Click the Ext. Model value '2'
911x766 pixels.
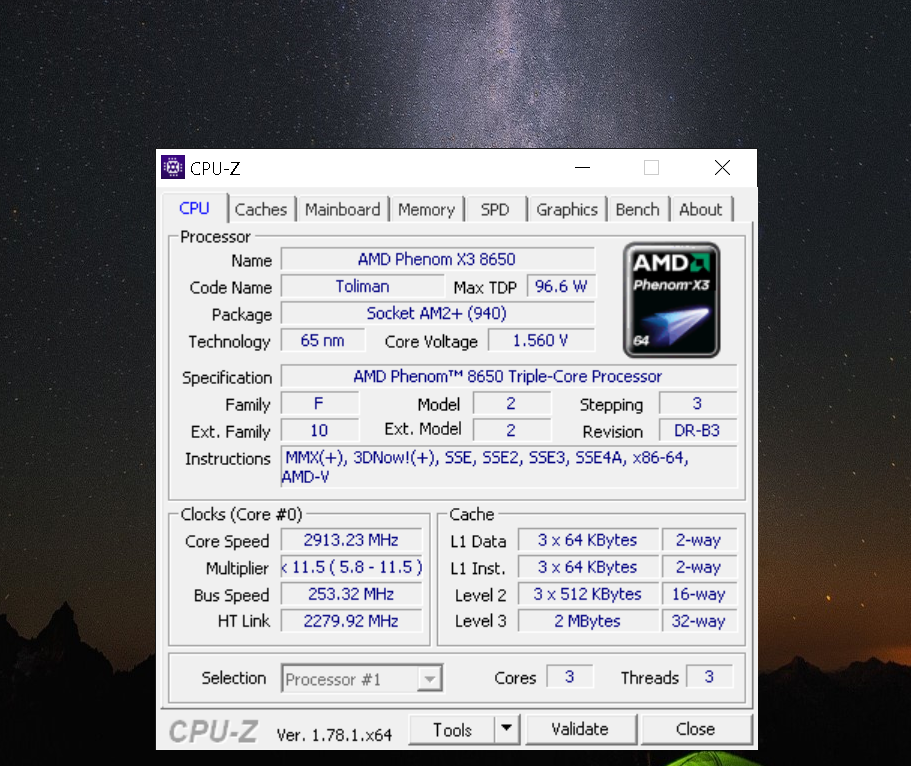coord(511,431)
